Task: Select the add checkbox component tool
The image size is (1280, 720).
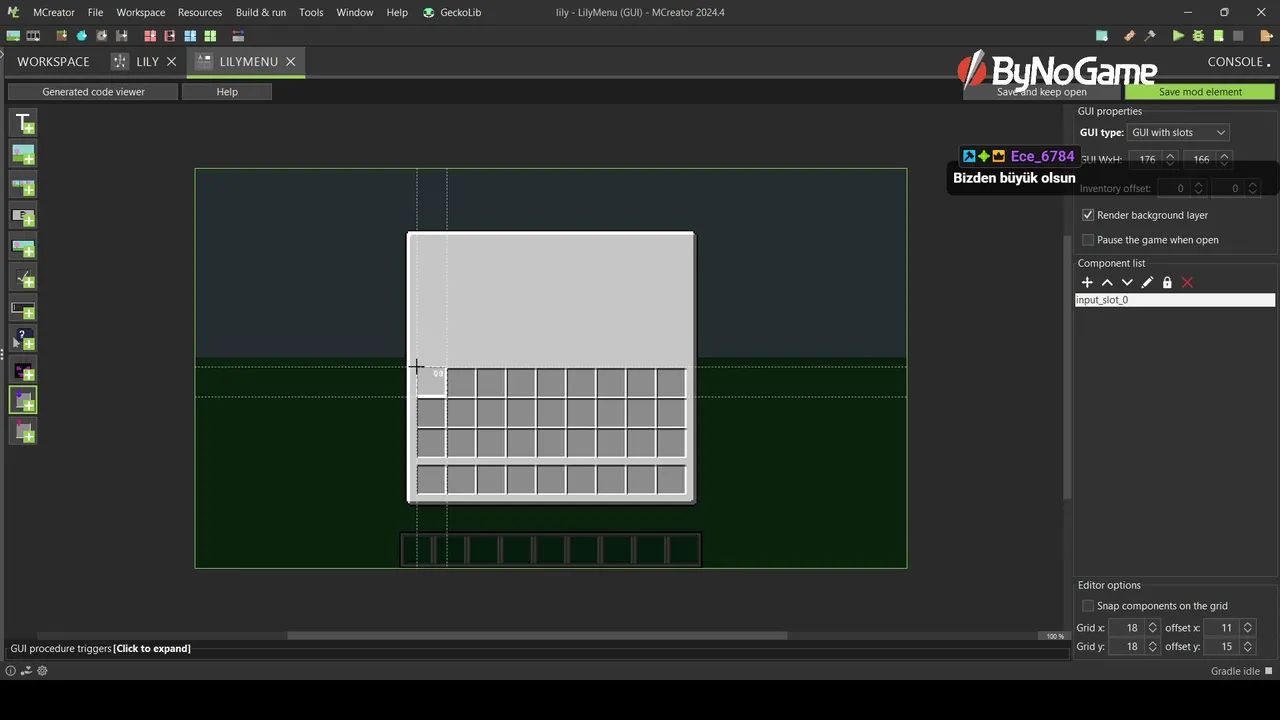Action: click(23, 278)
